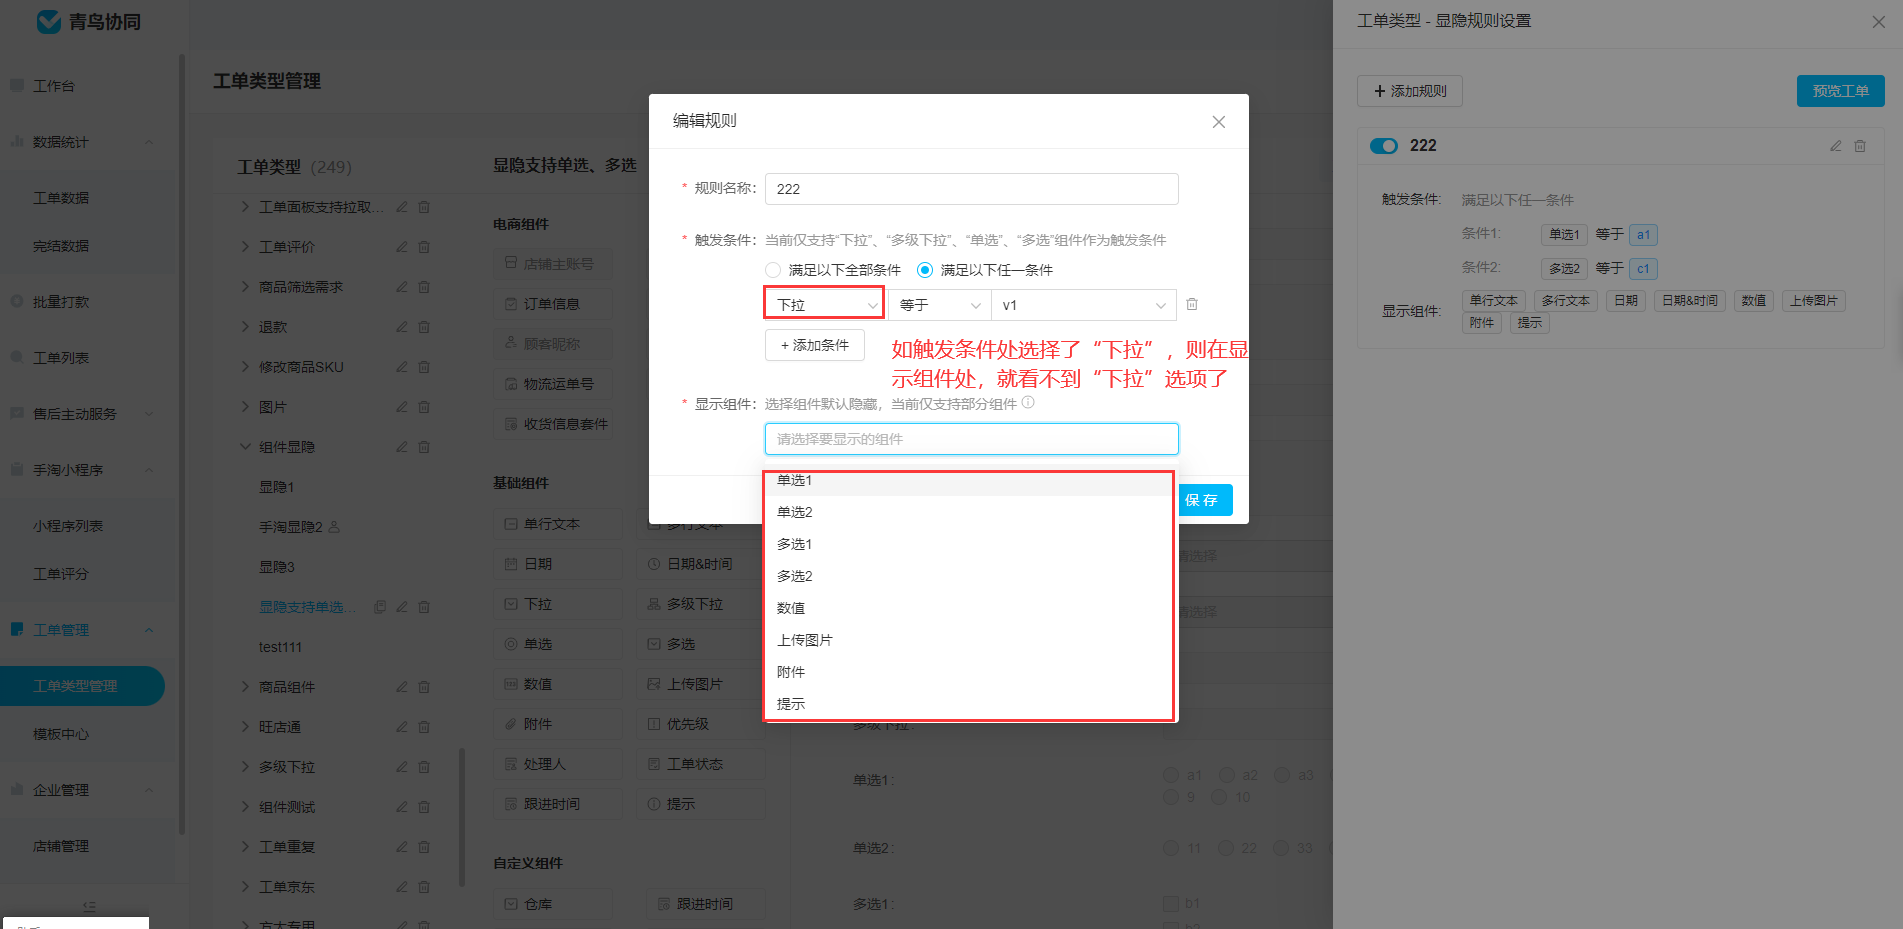Edit the 退款 work order type
The height and width of the screenshot is (929, 1903).
coord(401,327)
